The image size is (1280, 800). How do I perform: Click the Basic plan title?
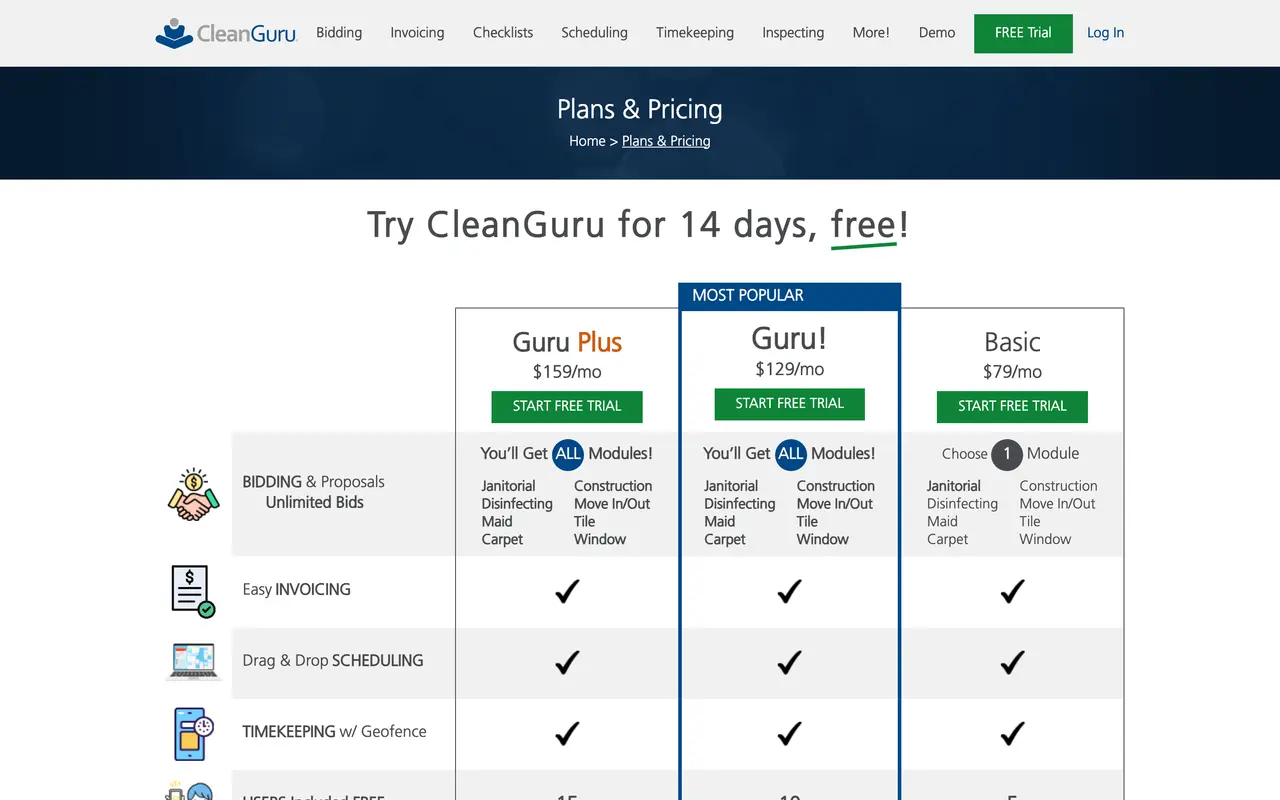pos(1012,342)
